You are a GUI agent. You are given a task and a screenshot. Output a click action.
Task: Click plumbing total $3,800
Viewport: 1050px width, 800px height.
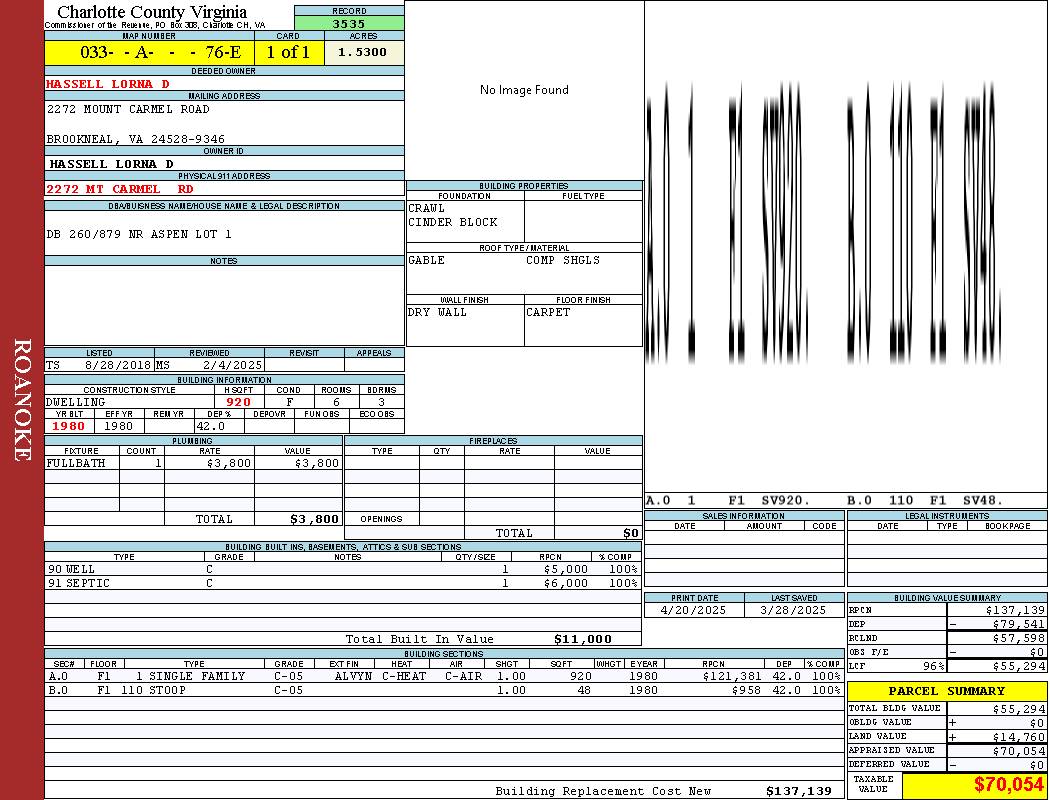point(314,519)
